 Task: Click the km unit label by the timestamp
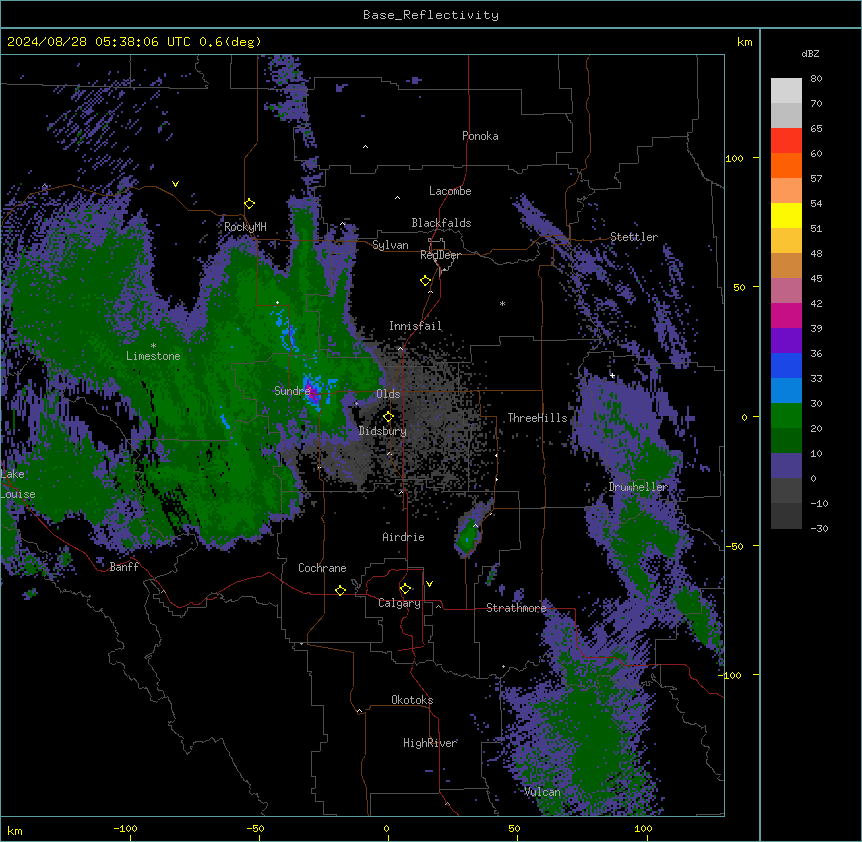[744, 42]
